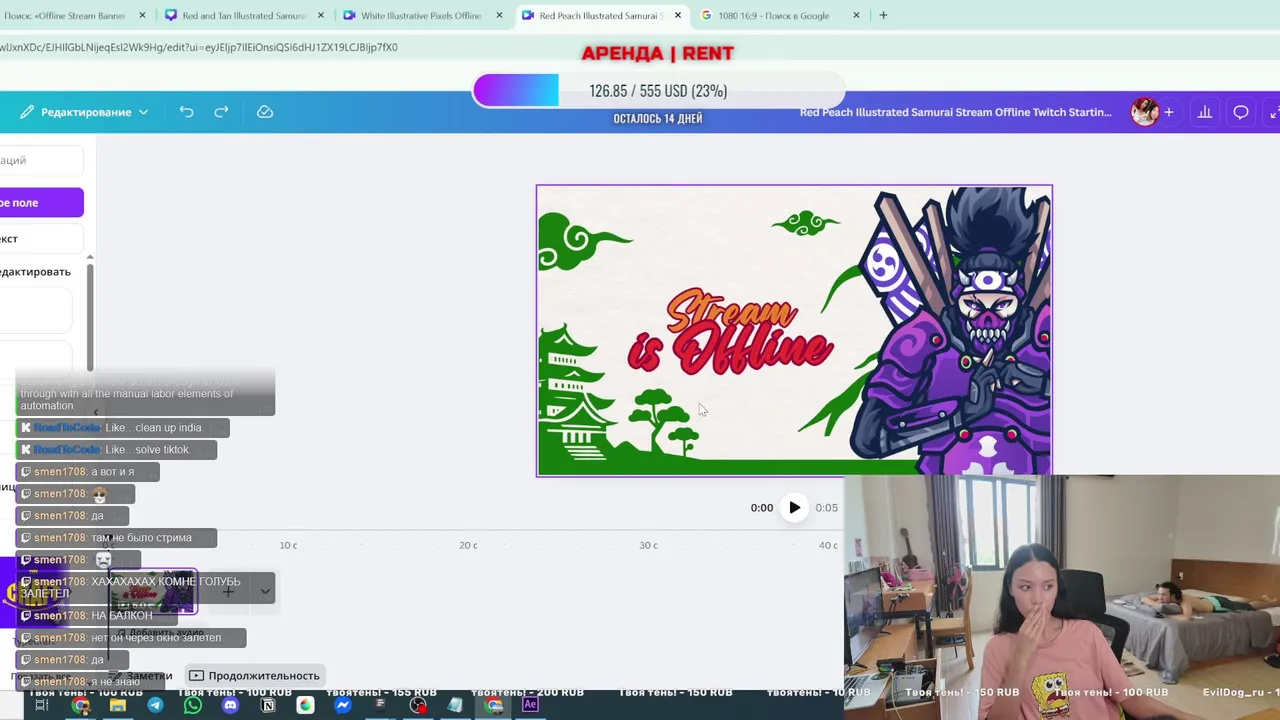
Task: Open File Explorer from taskbar
Action: tap(118, 705)
